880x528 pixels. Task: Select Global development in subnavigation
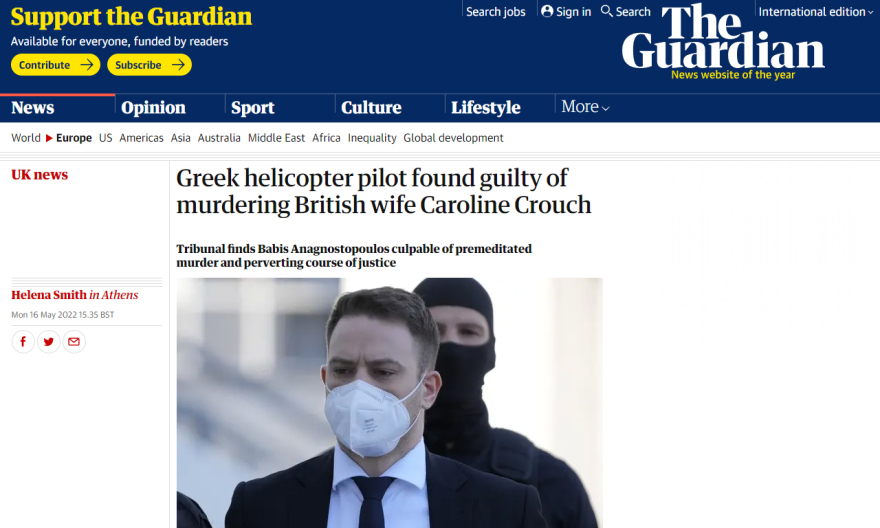click(x=453, y=138)
